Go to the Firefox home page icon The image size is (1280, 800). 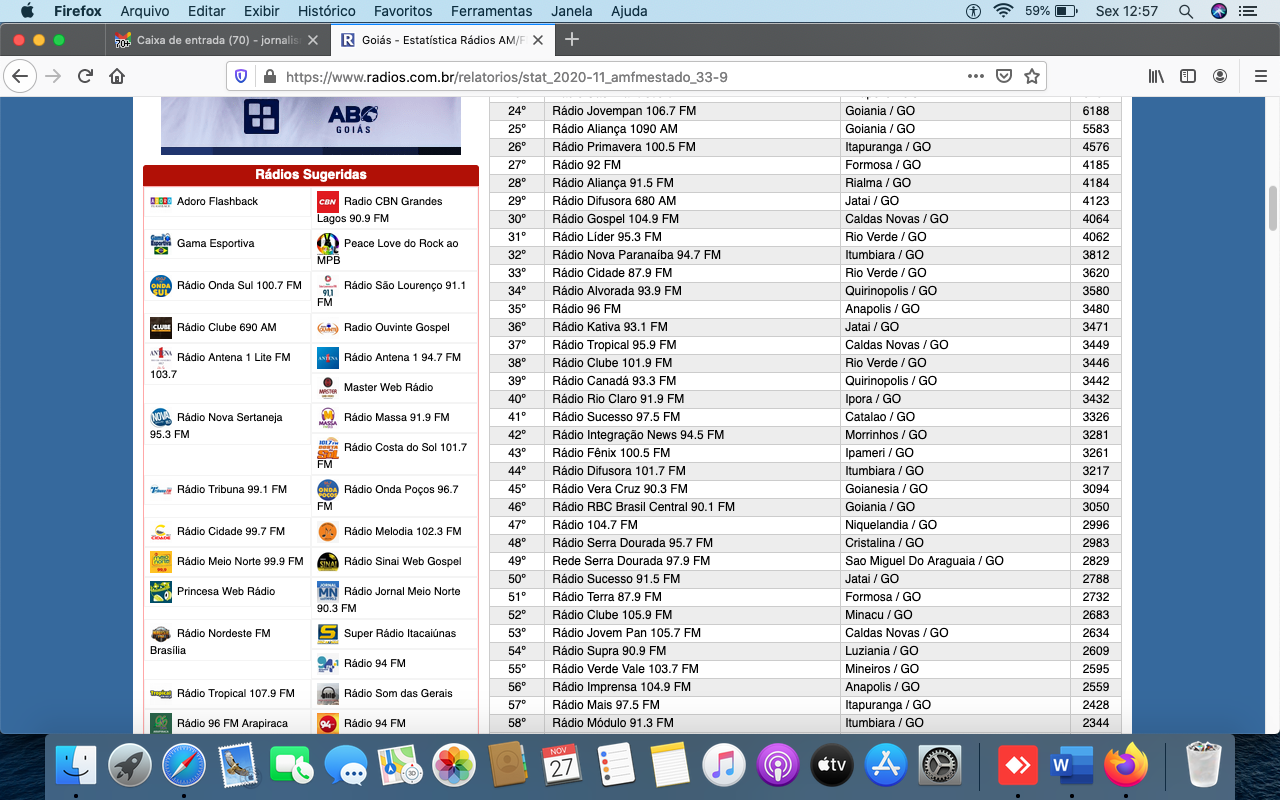point(117,76)
